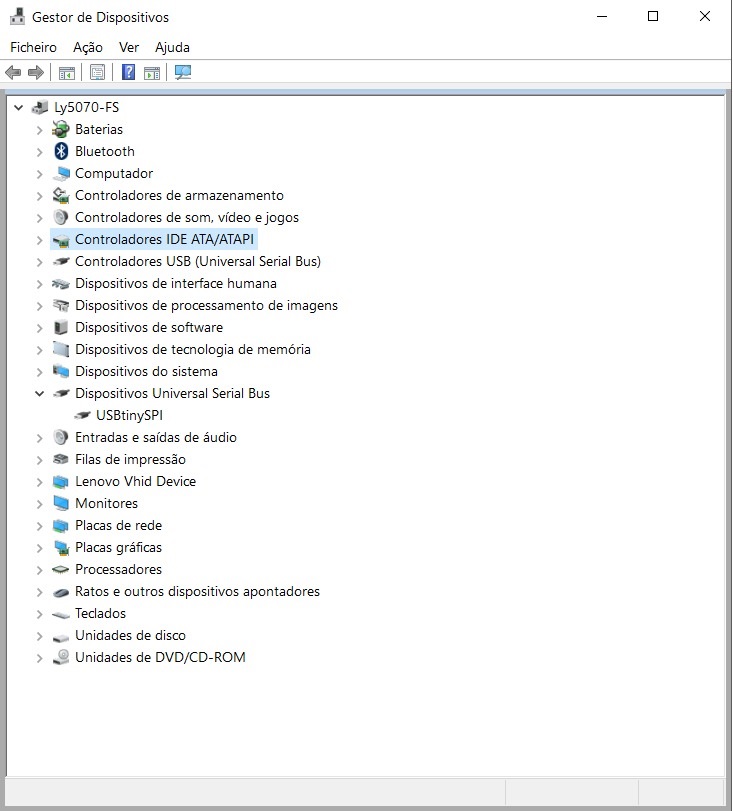This screenshot has width=733, height=811.
Task: Select Controladores de armazenamento label
Action: [x=179, y=195]
